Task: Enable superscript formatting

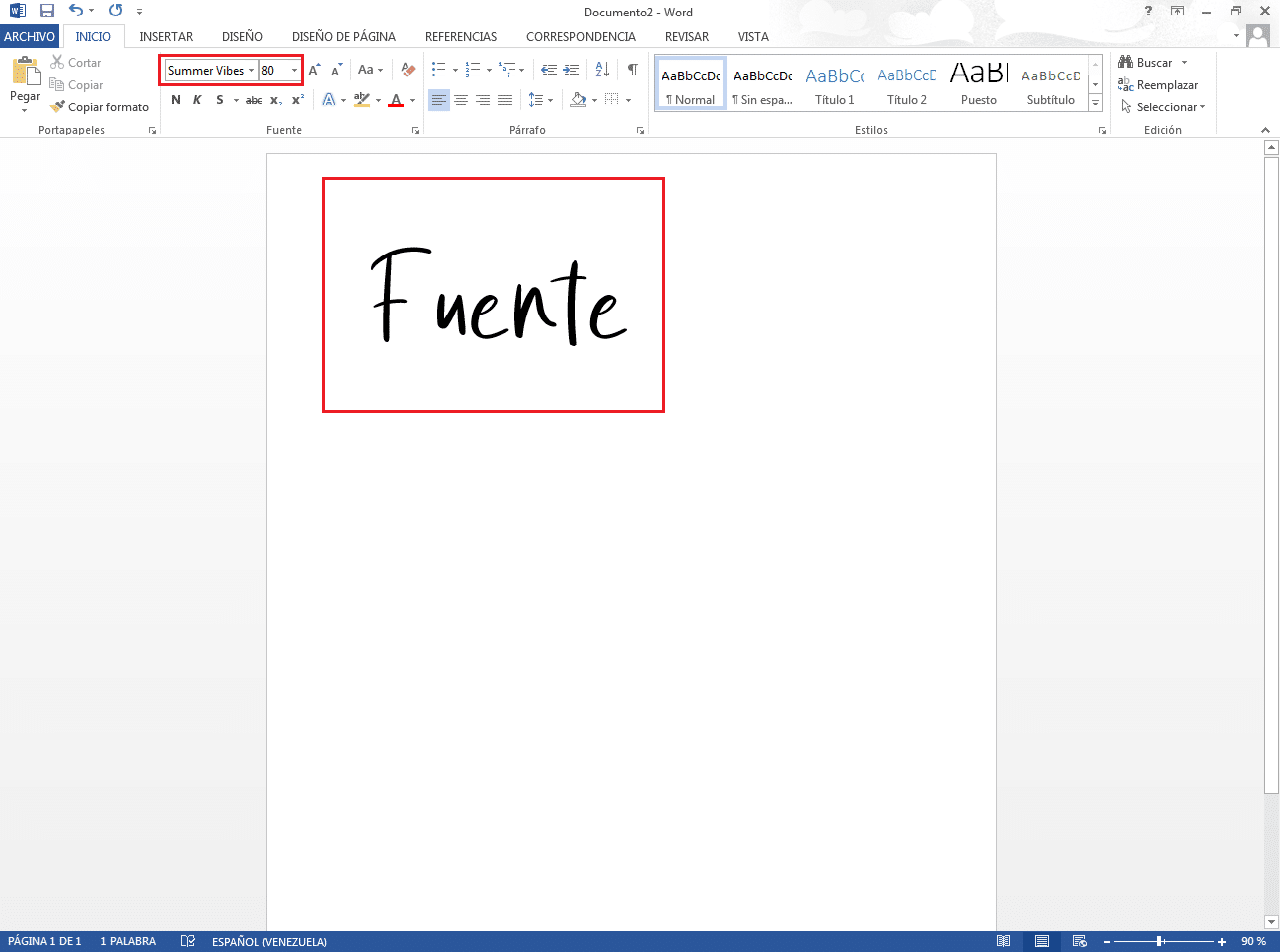Action: click(x=296, y=100)
